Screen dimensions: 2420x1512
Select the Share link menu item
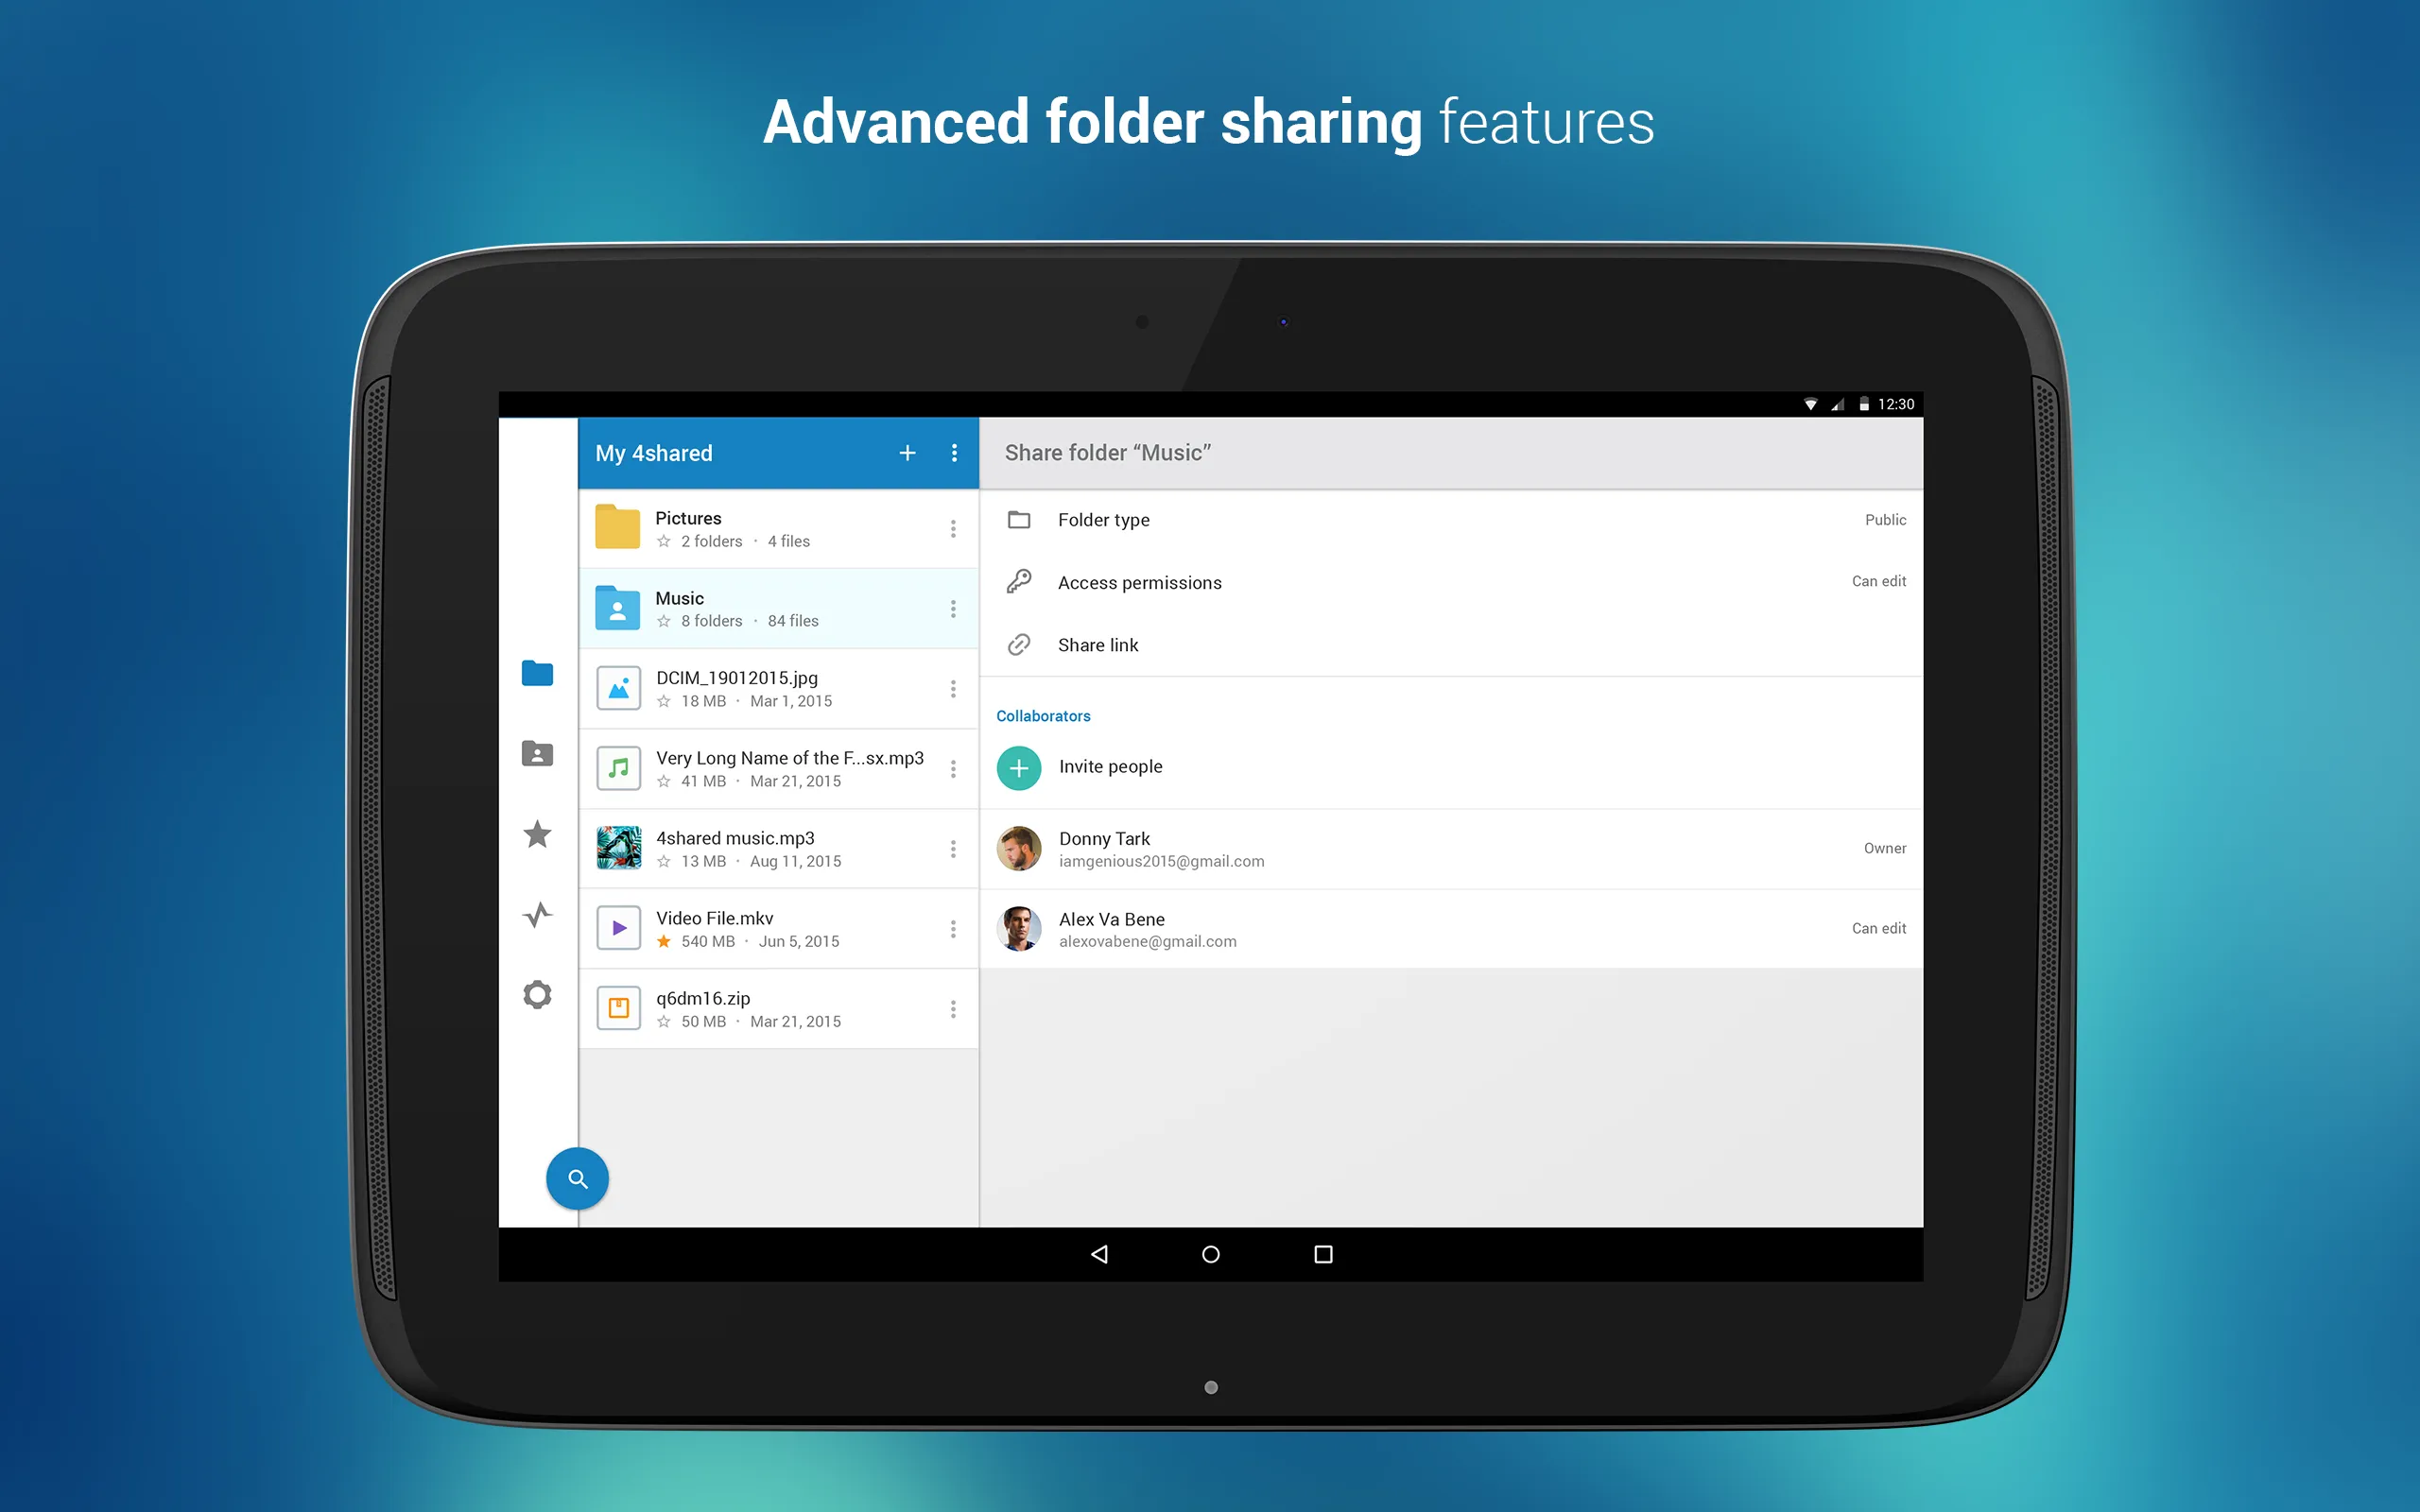click(x=1096, y=644)
